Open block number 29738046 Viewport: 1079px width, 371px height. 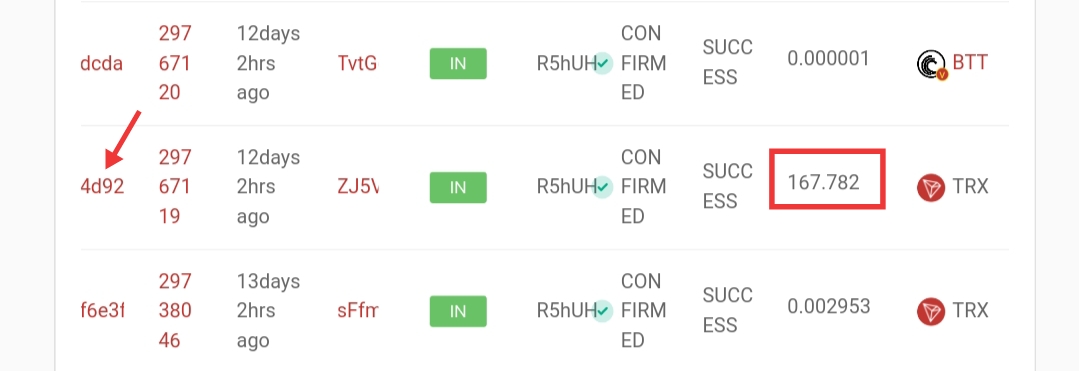pos(175,310)
